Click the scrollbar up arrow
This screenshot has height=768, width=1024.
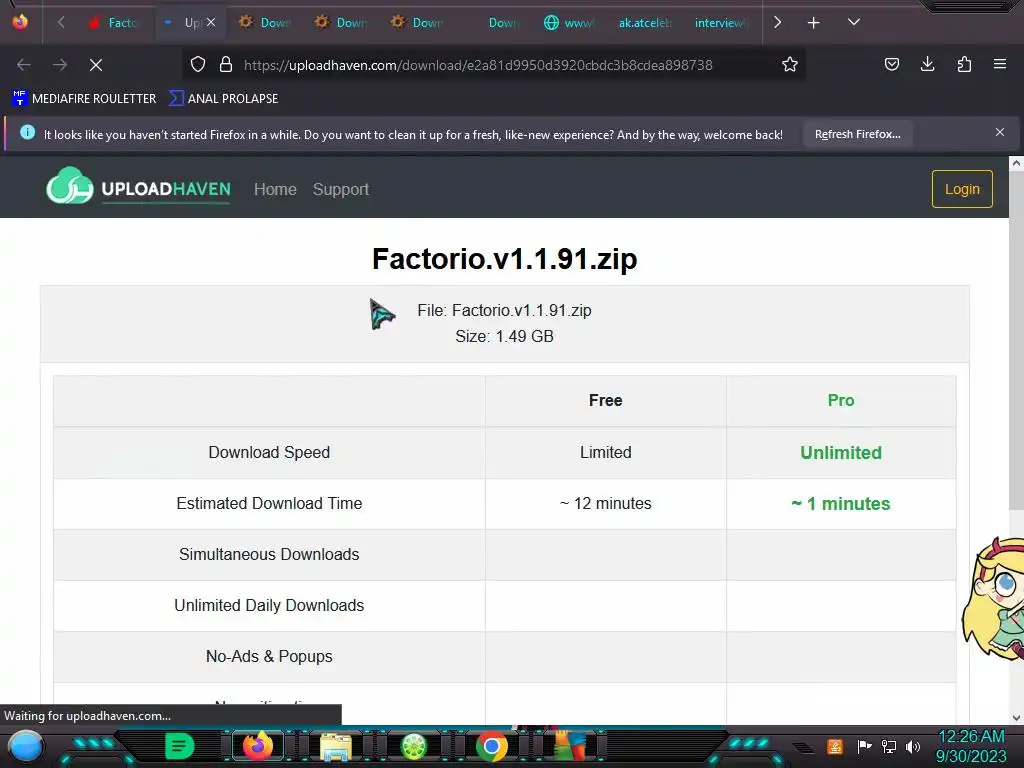click(1016, 164)
